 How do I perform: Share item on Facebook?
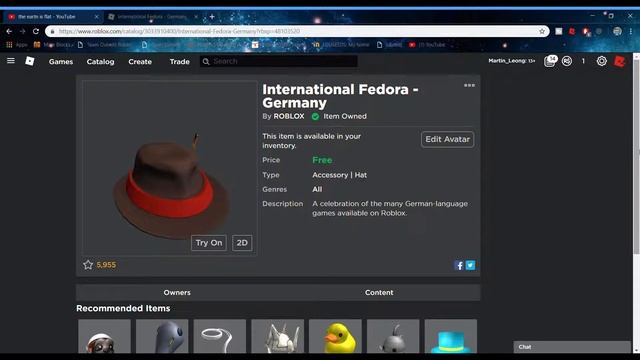[459, 265]
